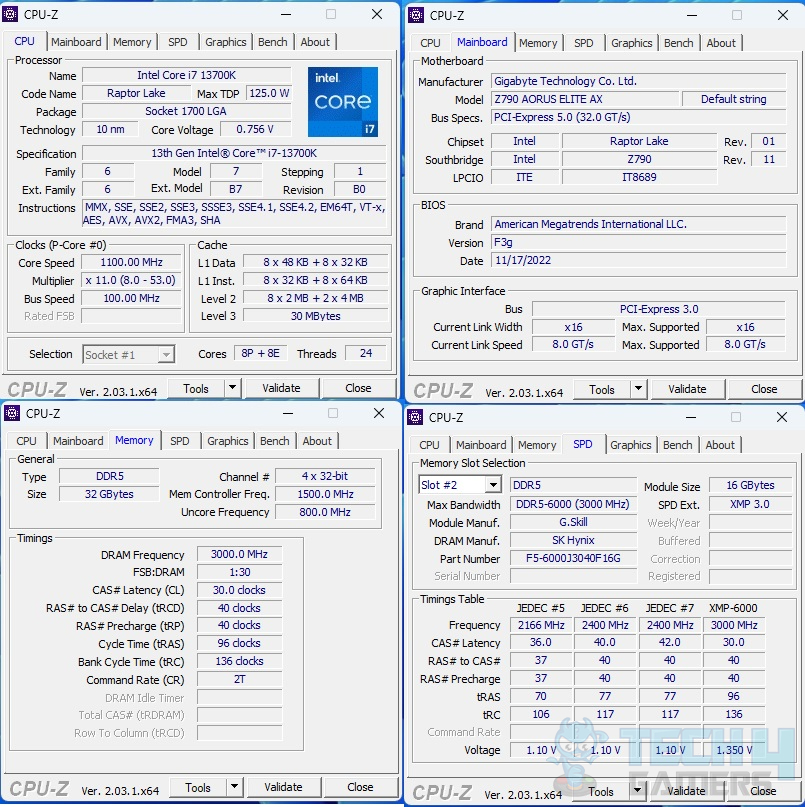Image resolution: width=805 pixels, height=807 pixels.
Task: Click Validate in the SPD-tab window
Action: tap(686, 792)
